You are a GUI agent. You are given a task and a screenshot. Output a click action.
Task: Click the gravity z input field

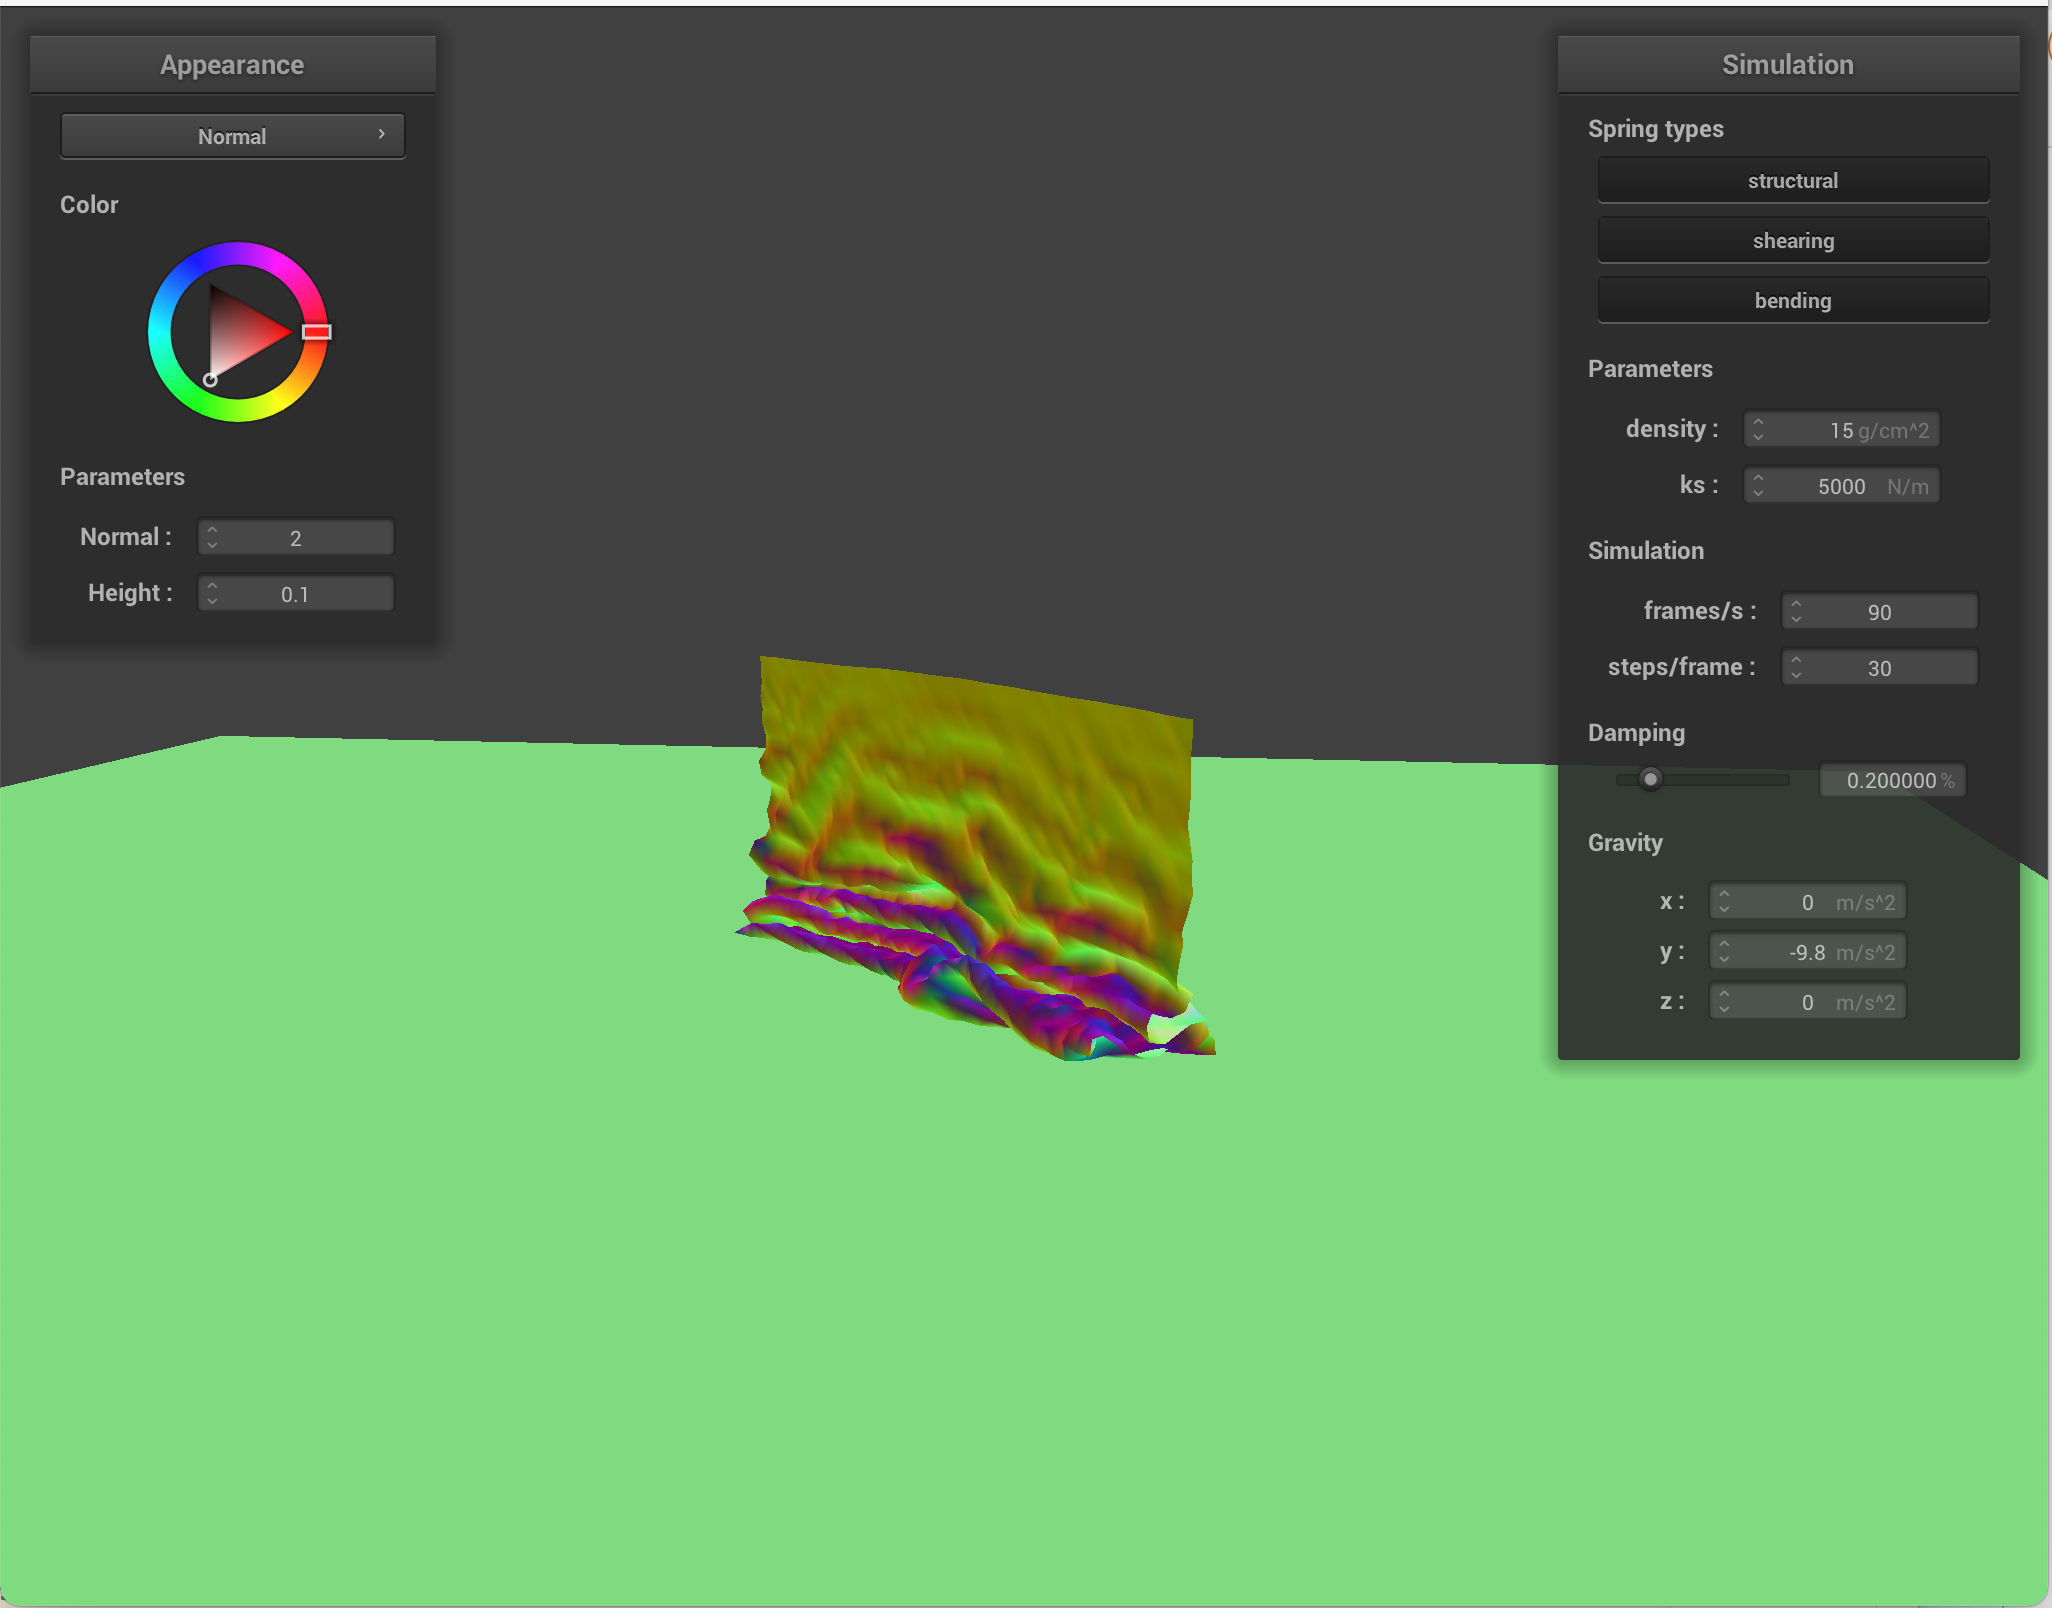[1808, 1002]
